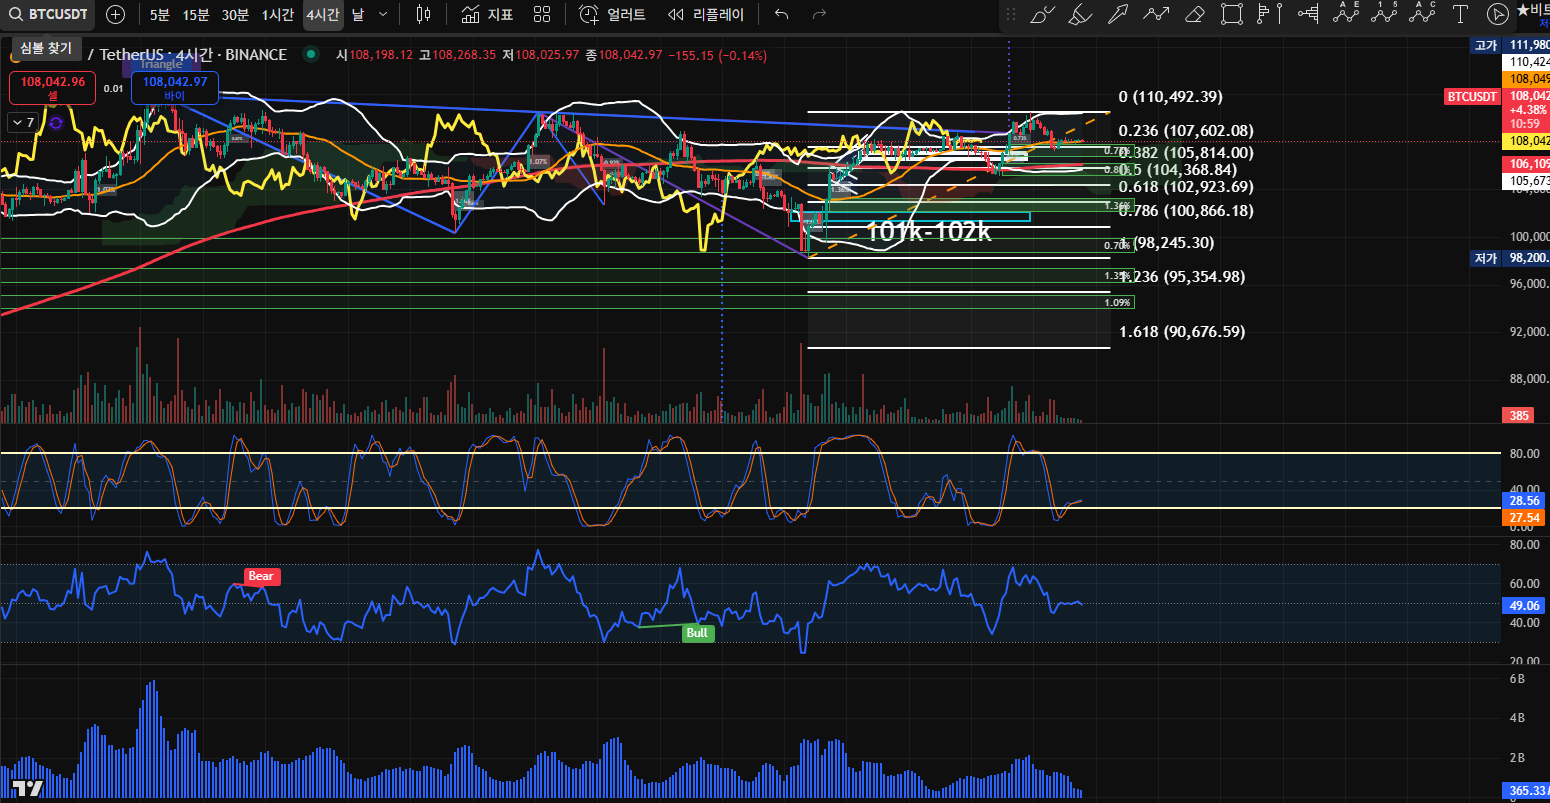Select the Highlighter drawing tool
This screenshot has height=803, width=1550.
pos(1079,14)
